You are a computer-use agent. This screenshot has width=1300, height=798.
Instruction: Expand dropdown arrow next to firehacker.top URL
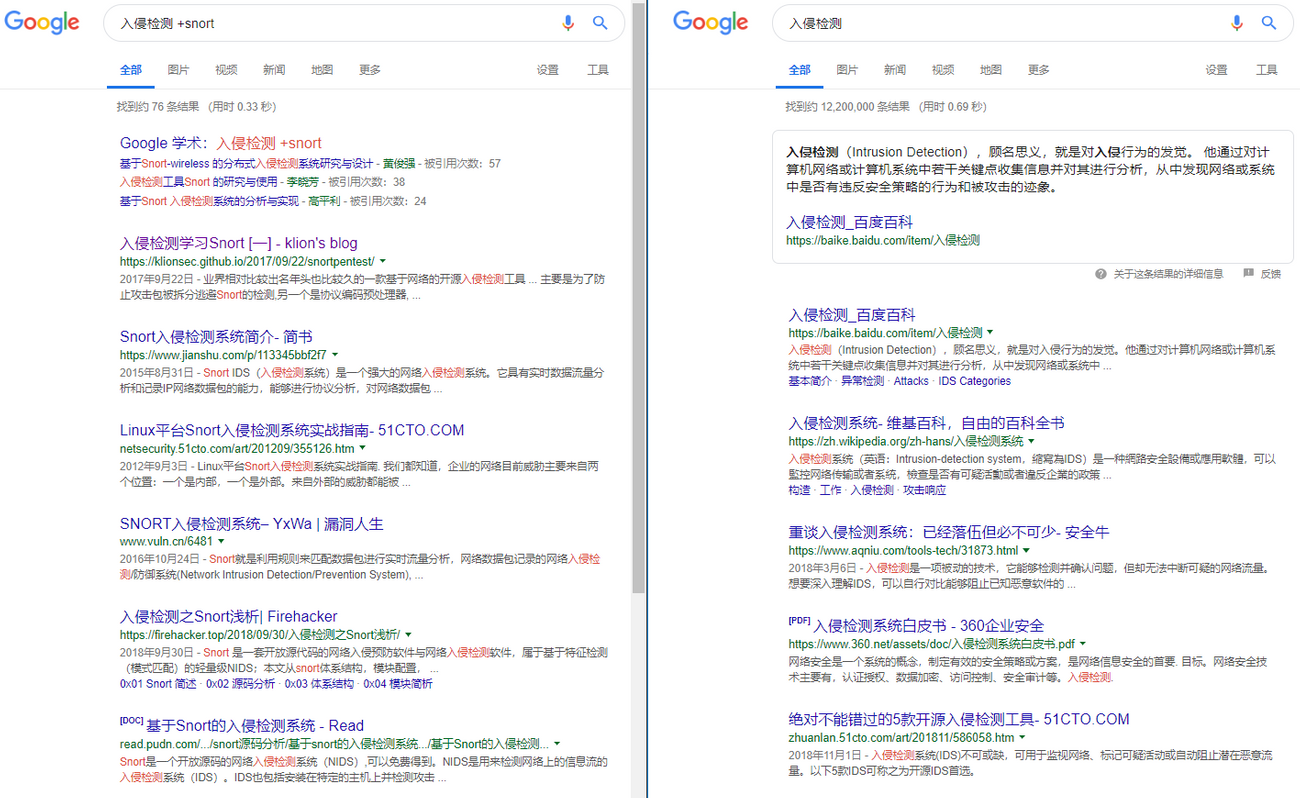[408, 635]
